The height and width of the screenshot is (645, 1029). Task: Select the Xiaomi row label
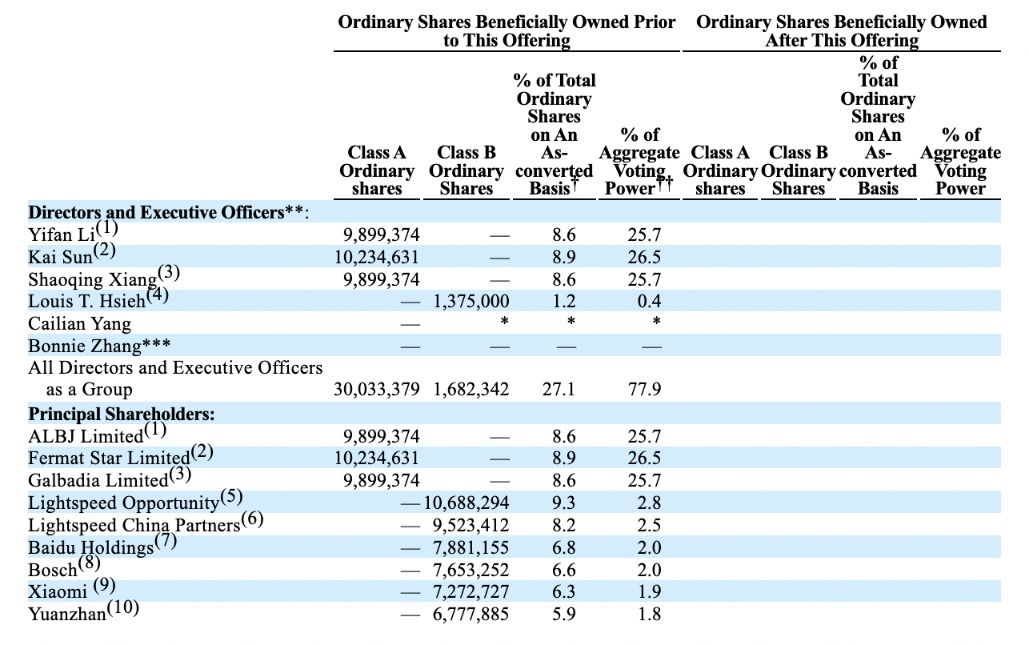tap(59, 591)
